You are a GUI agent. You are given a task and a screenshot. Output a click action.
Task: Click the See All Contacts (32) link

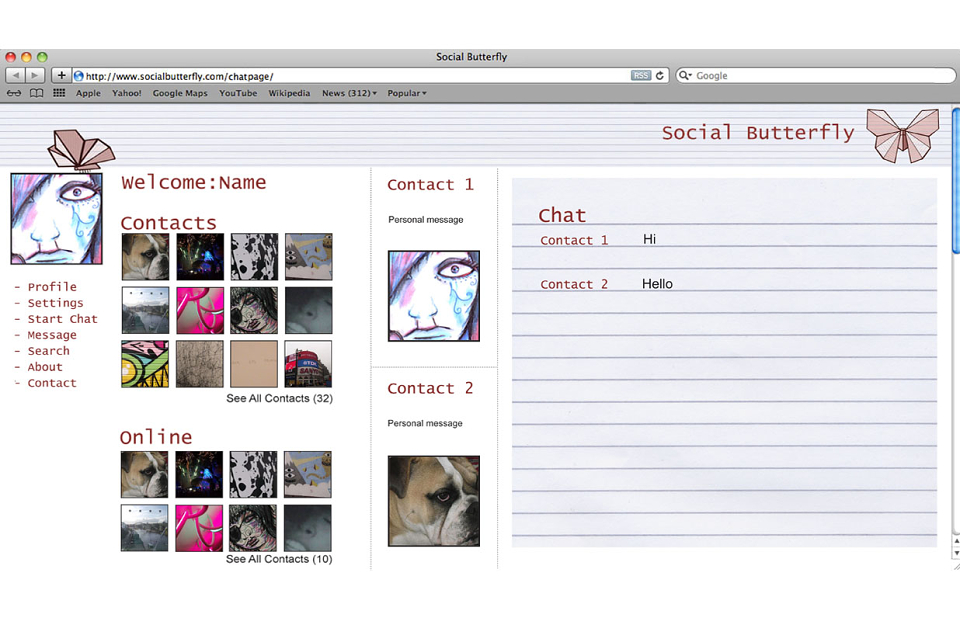click(x=279, y=398)
